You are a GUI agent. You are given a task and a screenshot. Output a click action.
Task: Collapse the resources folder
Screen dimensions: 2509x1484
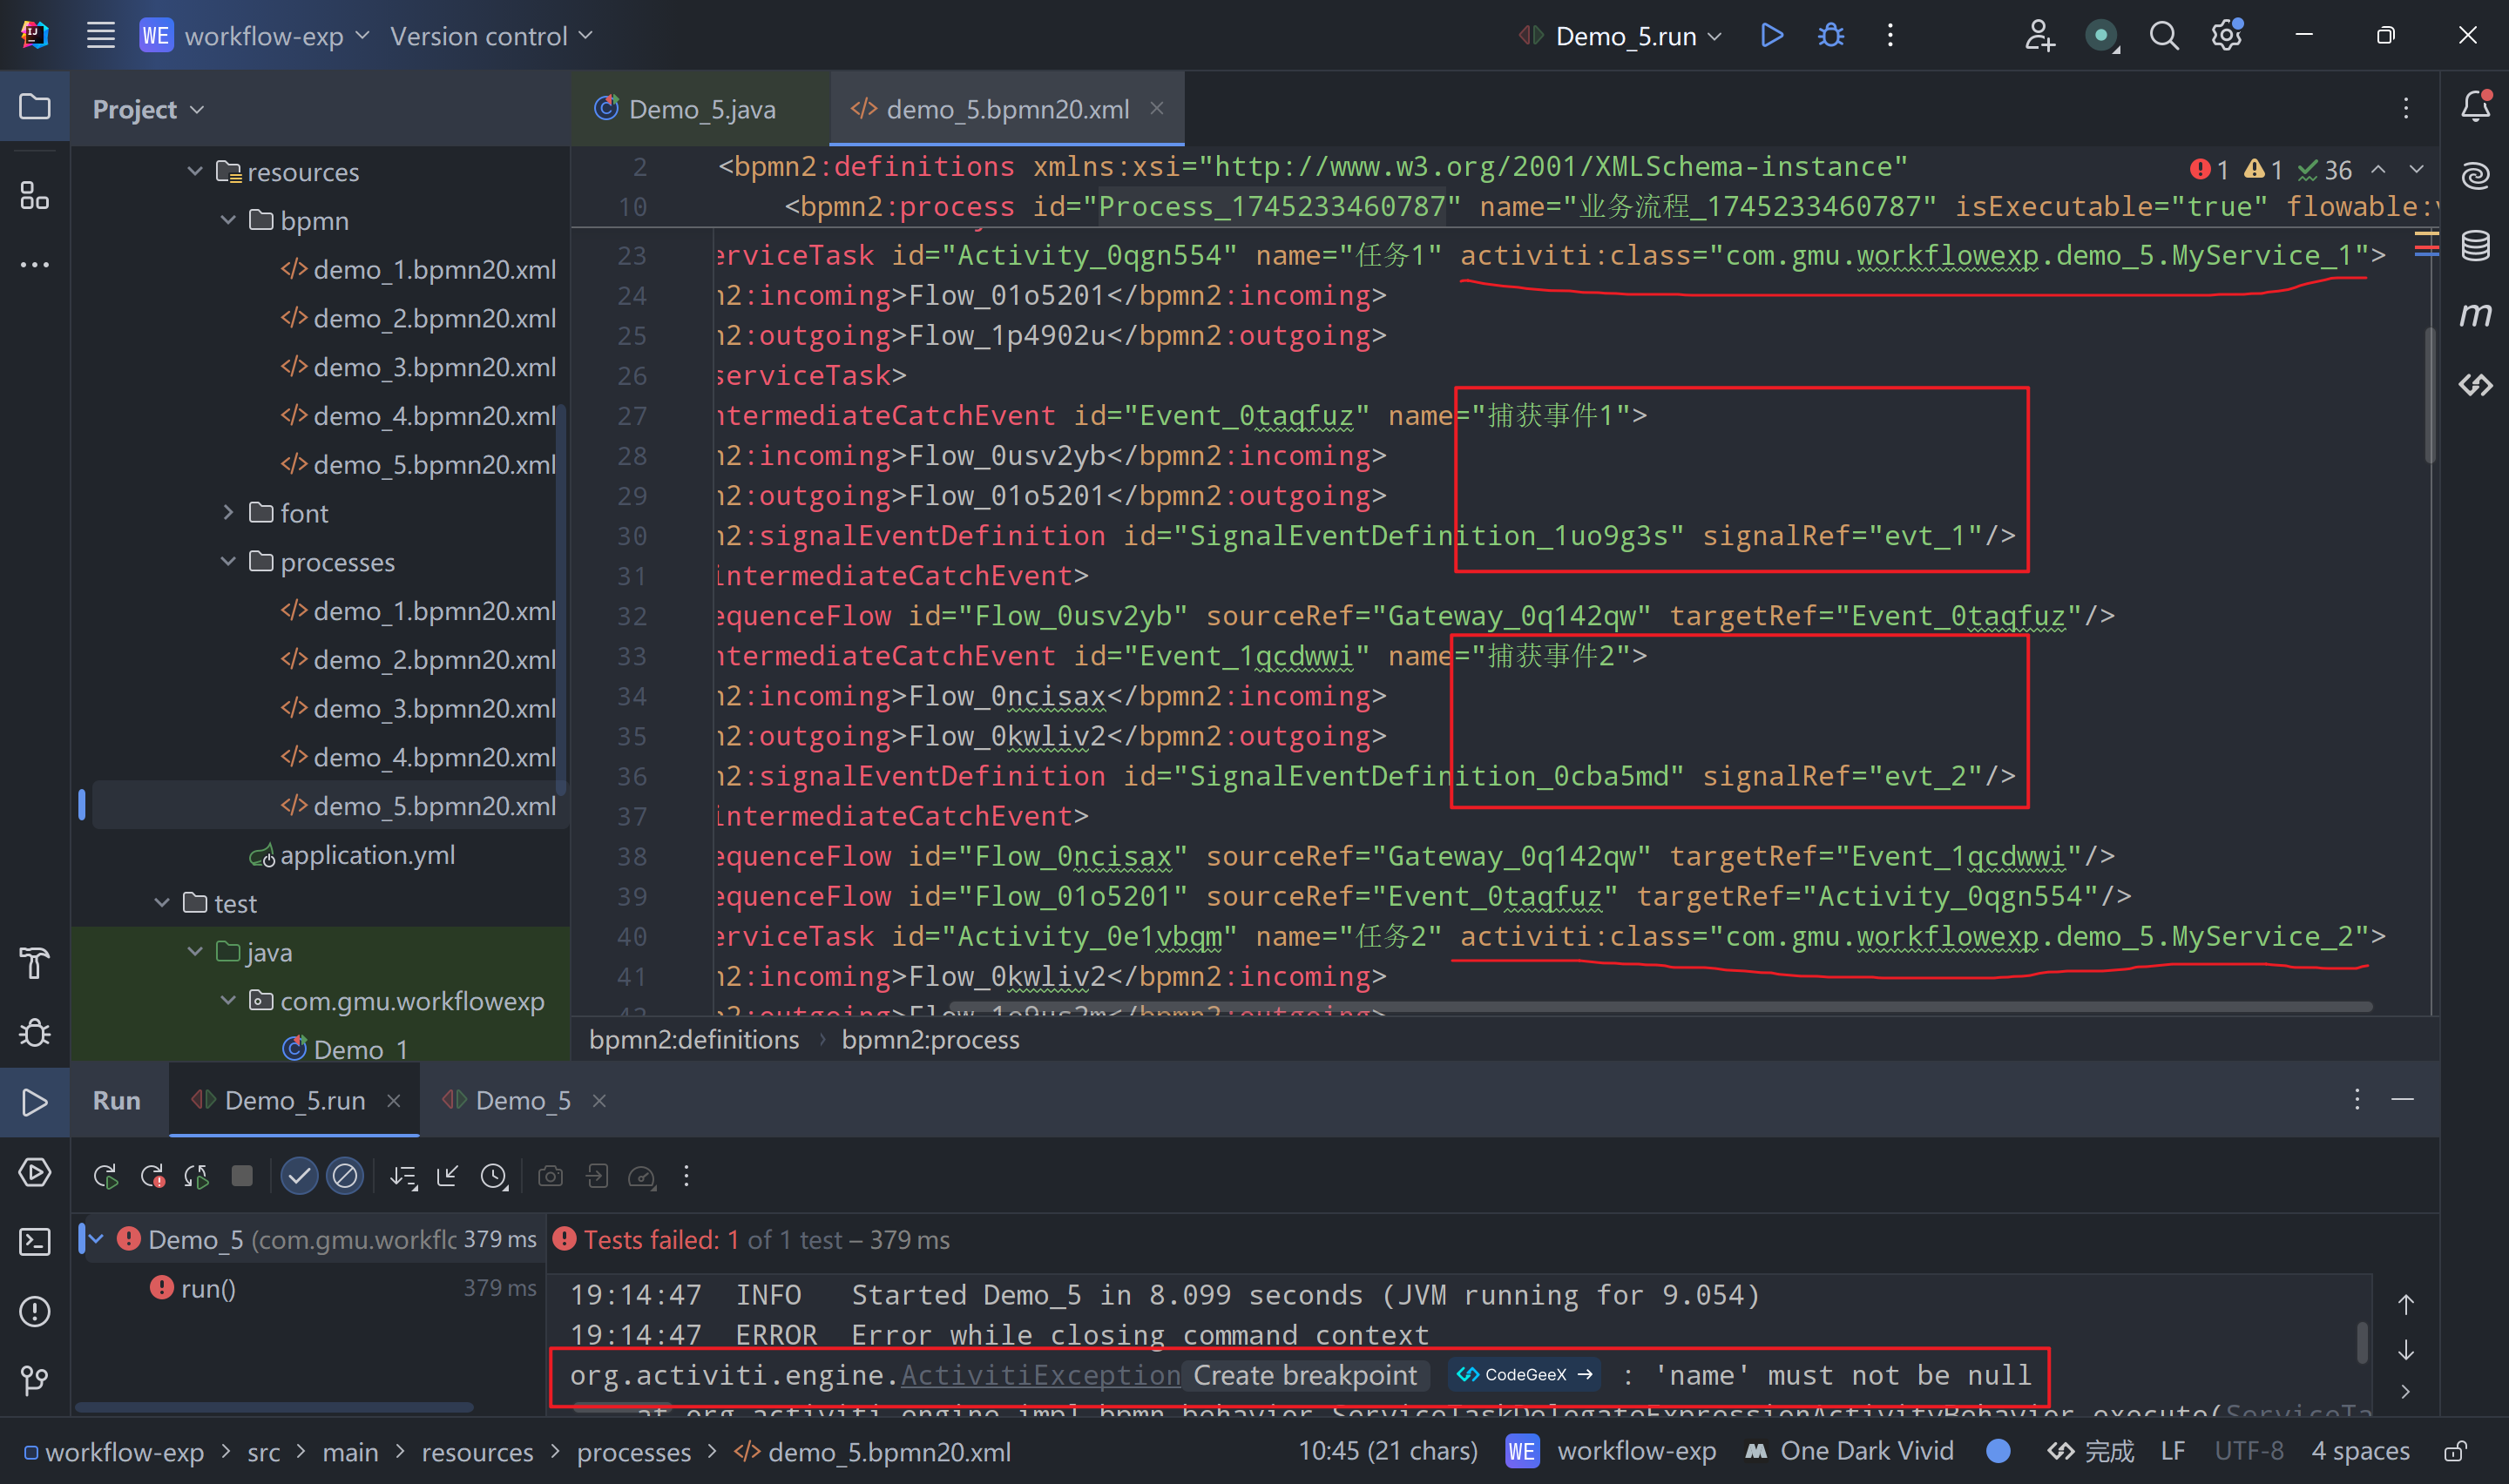click(x=195, y=171)
